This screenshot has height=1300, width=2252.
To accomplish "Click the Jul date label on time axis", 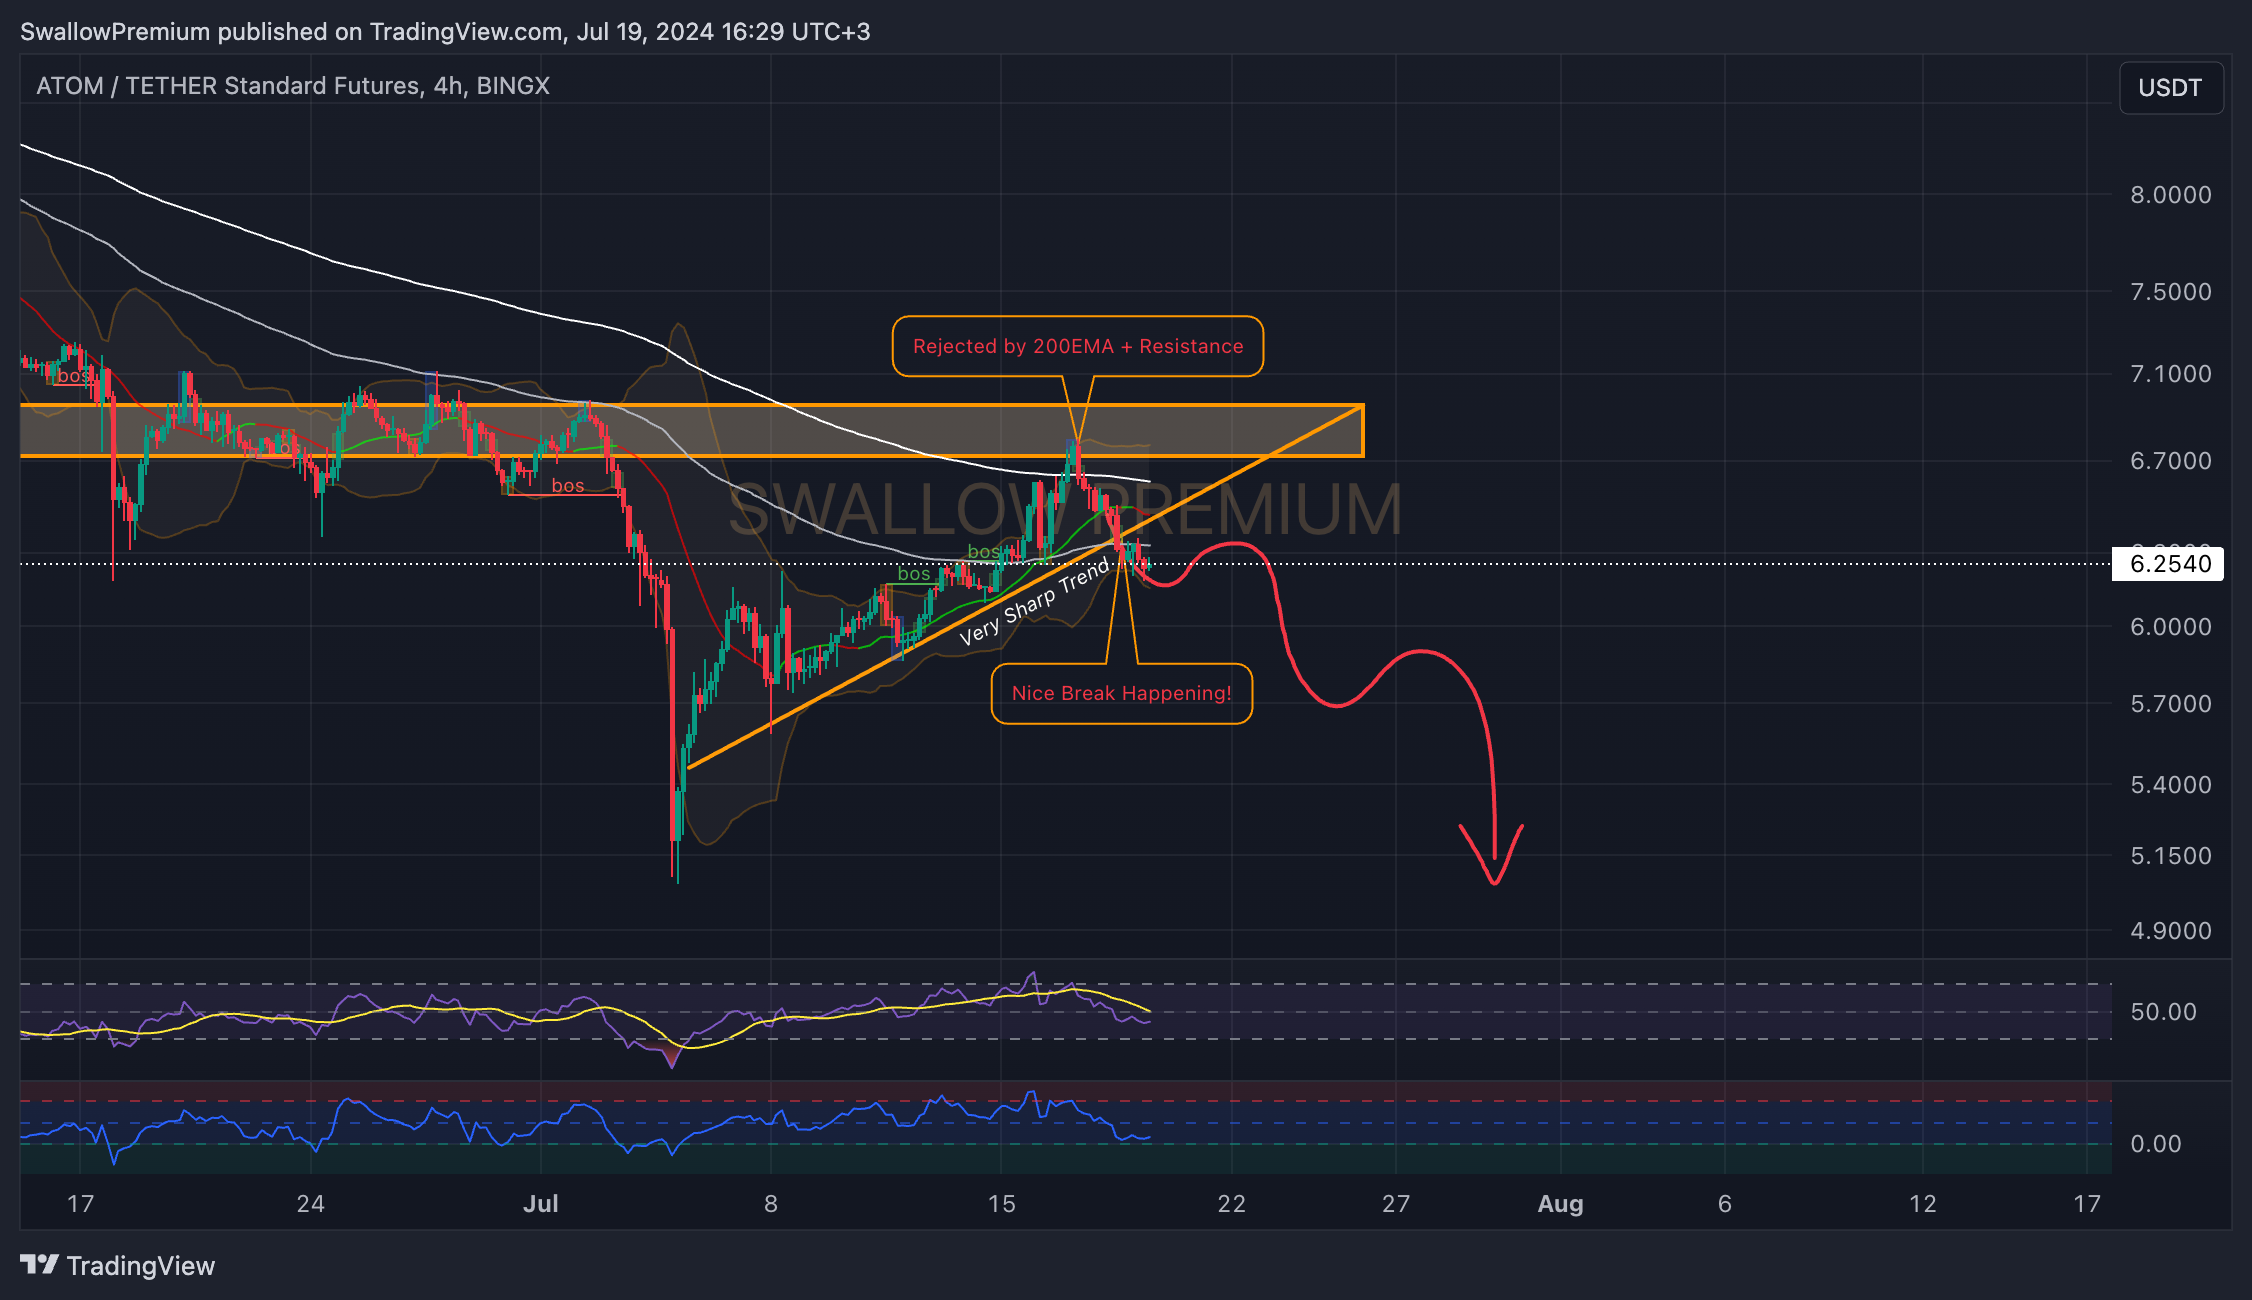I will [541, 1204].
